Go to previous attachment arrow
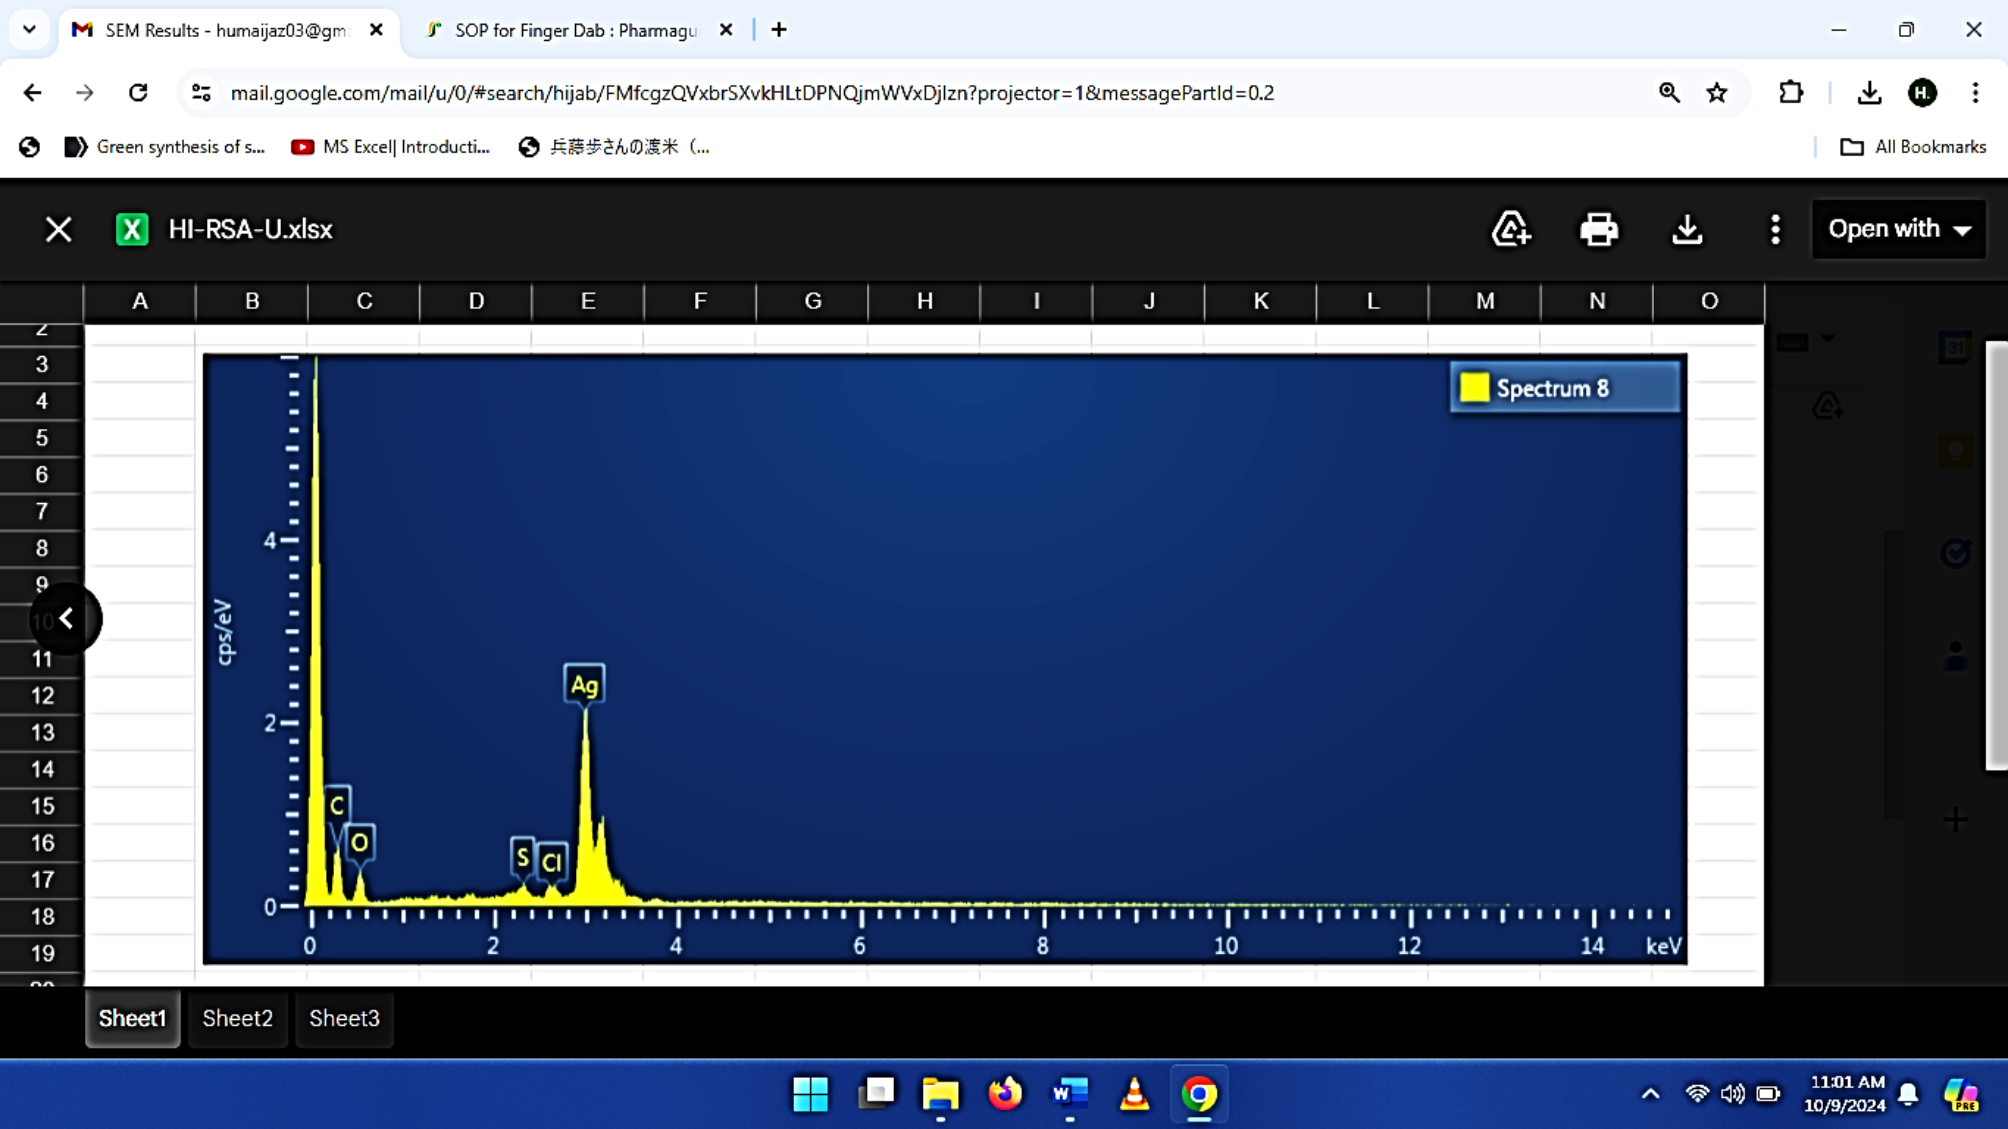Screen dimensions: 2008x1129 pyautogui.click(x=66, y=618)
